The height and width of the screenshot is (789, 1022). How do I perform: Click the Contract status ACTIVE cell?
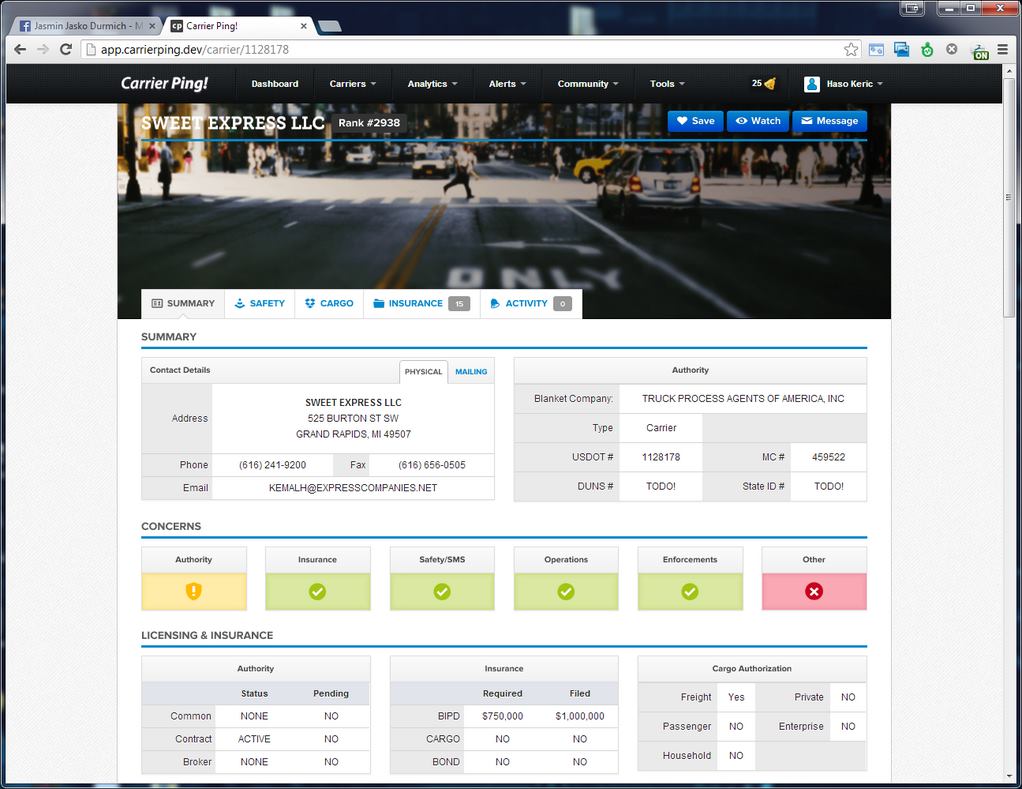[254, 739]
